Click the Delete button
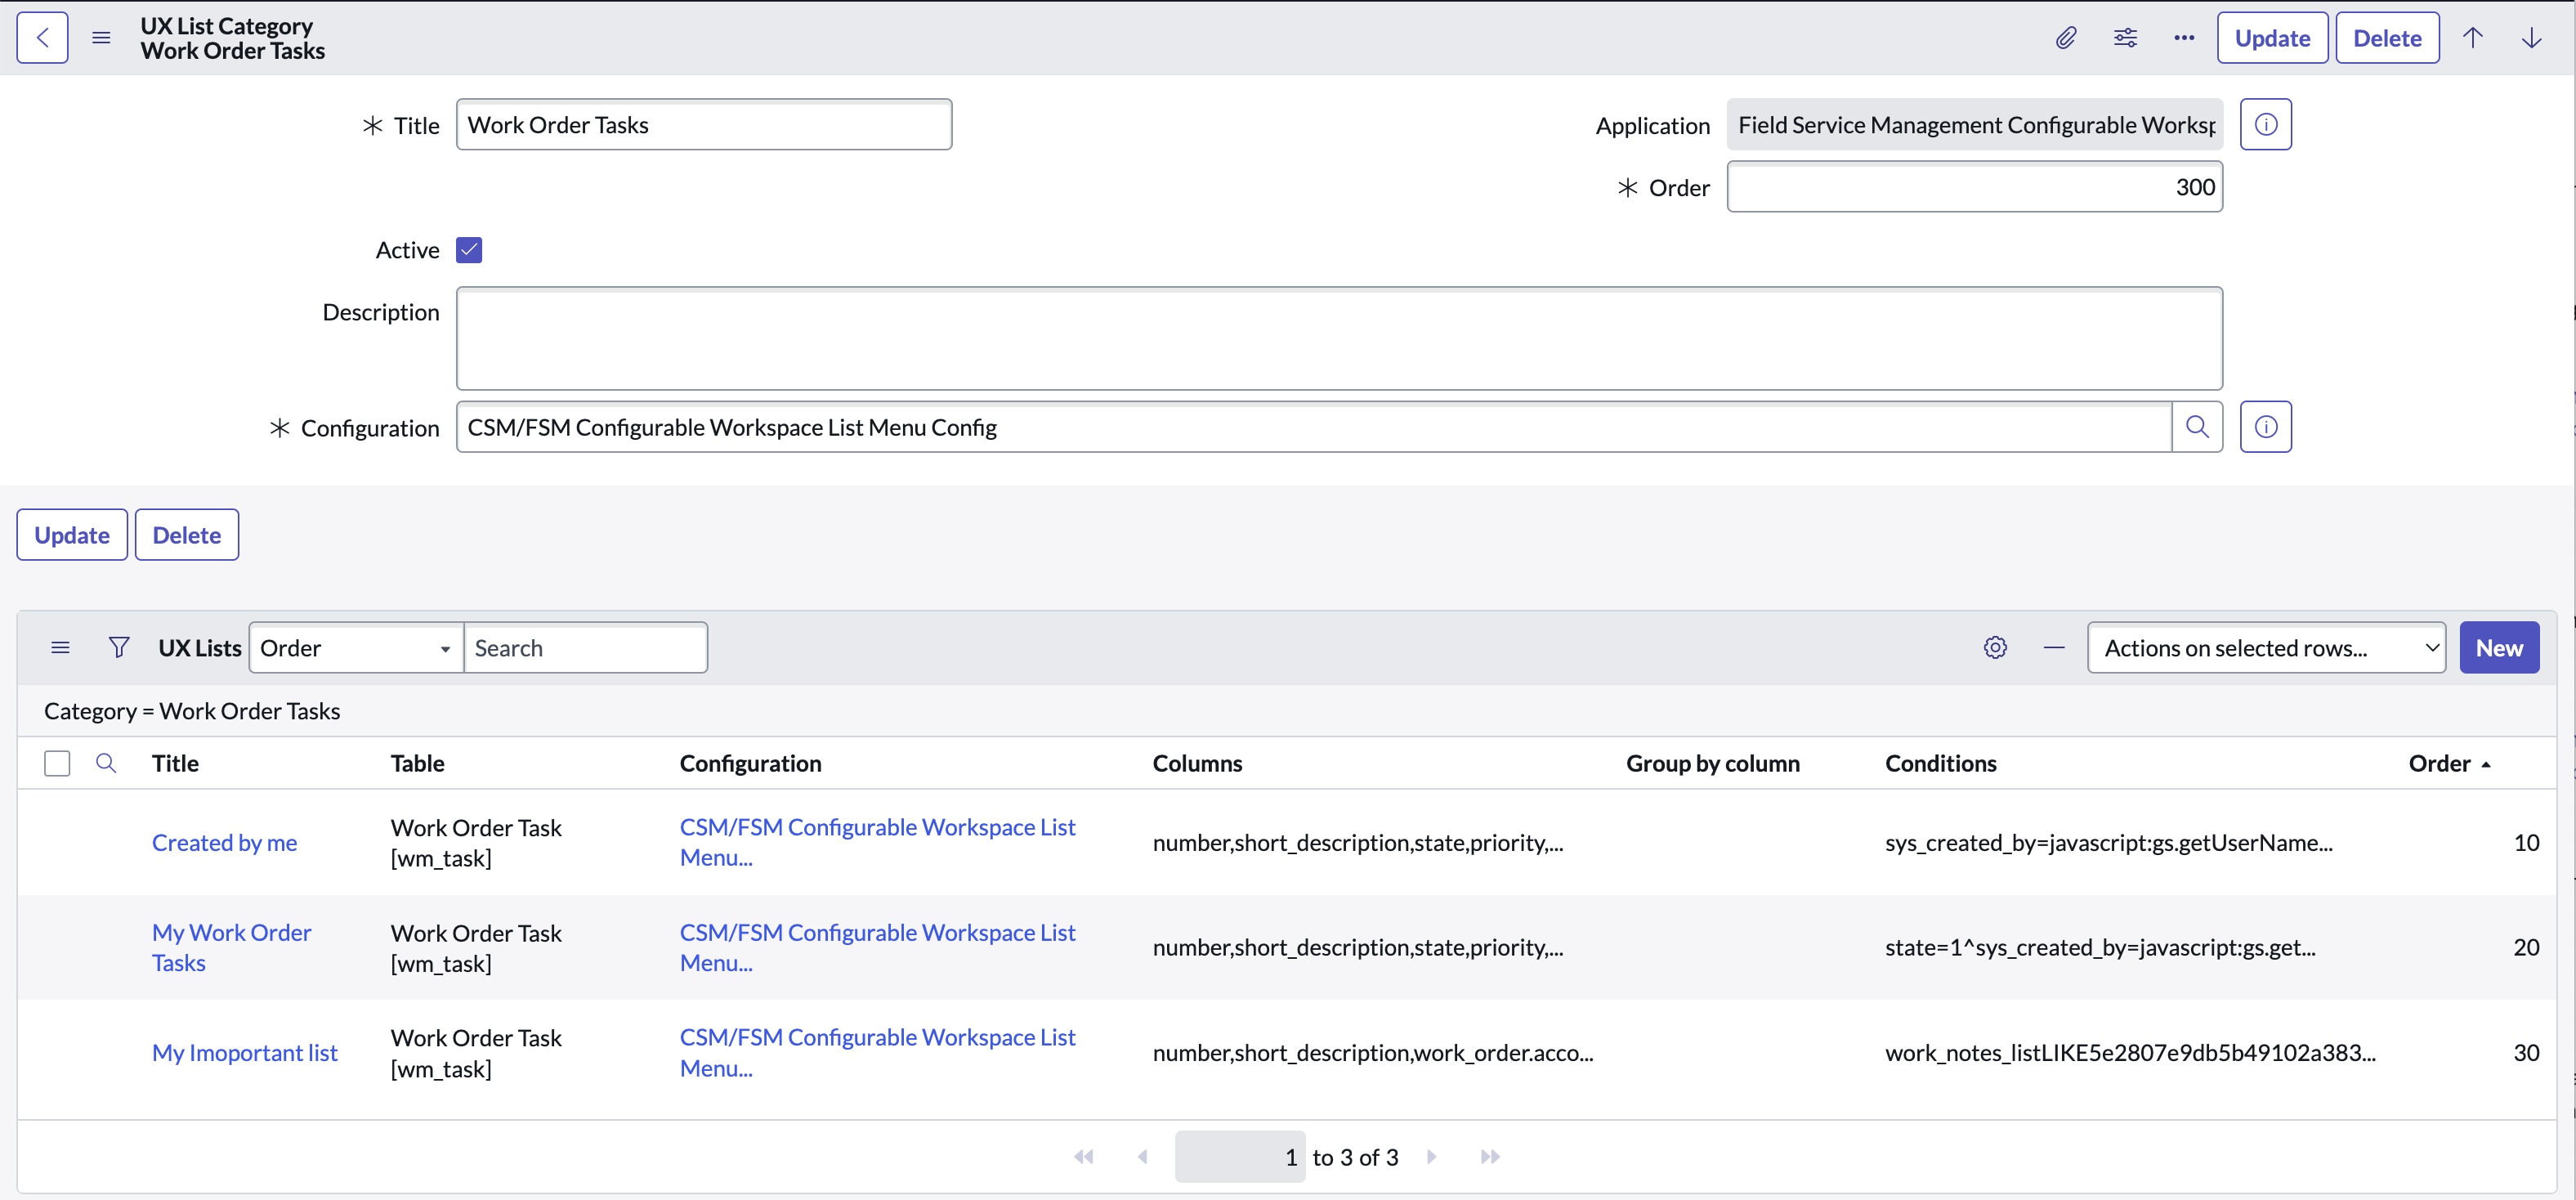This screenshot has height=1200, width=2576. (x=2387, y=37)
